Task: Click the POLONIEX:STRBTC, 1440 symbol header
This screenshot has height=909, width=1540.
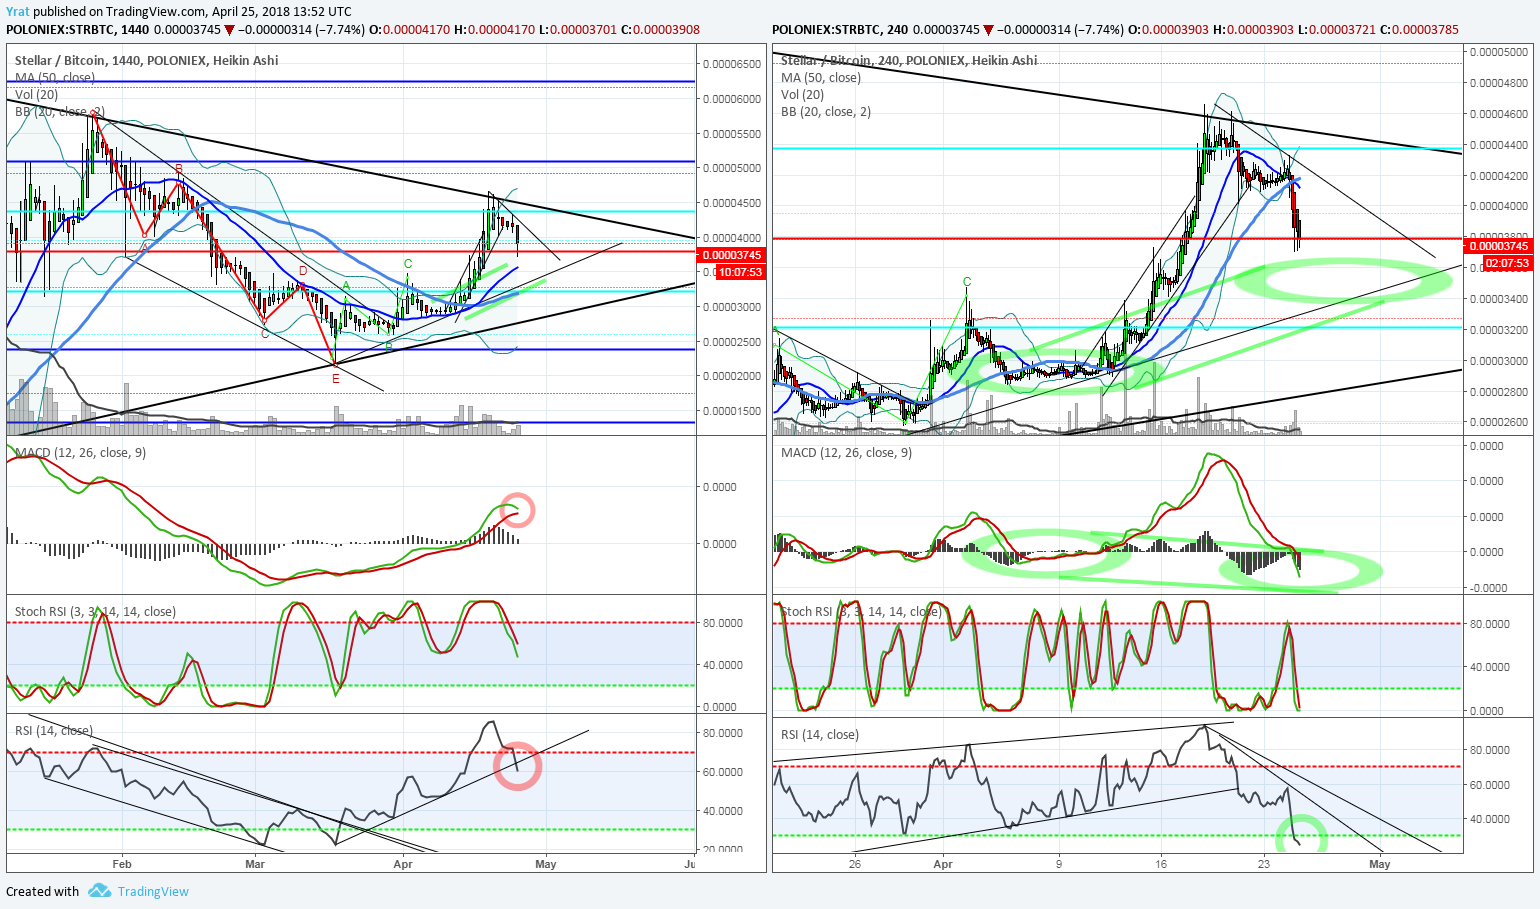Action: (x=78, y=30)
